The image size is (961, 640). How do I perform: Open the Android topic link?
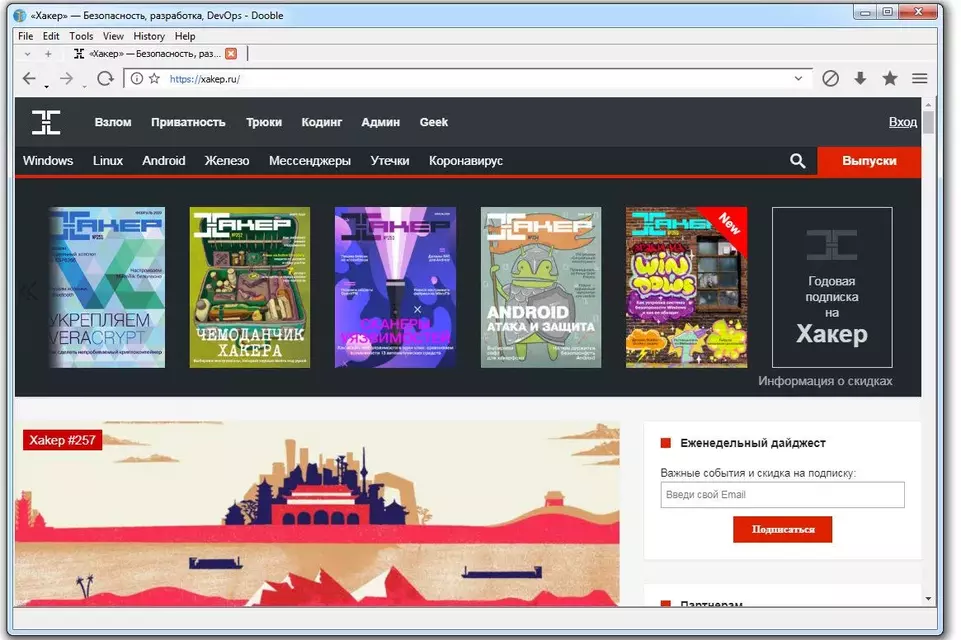(164, 161)
